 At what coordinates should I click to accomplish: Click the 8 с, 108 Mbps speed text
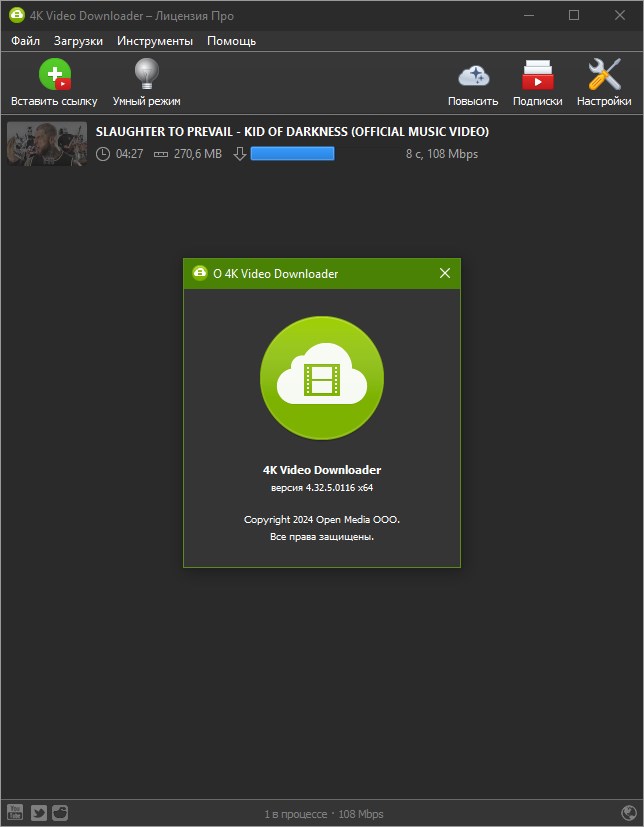441,154
